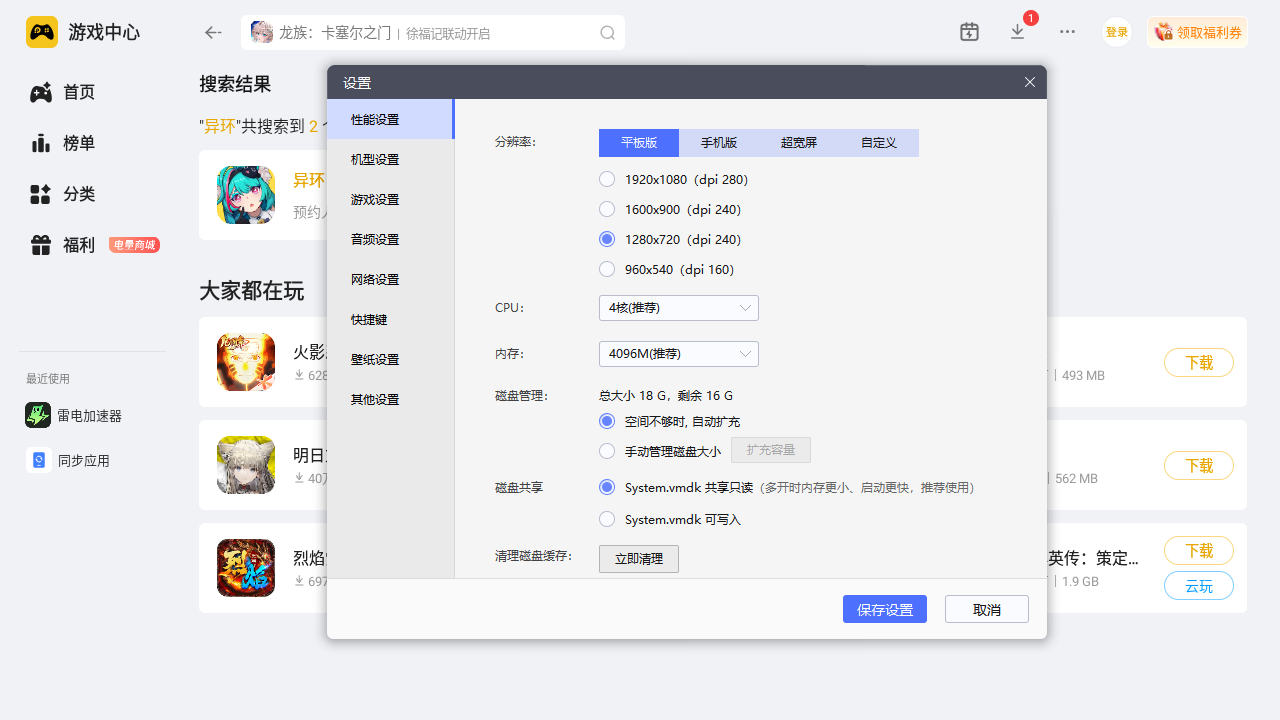The image size is (1280, 720).
Task: Click the back arrow icon
Action: tap(213, 32)
